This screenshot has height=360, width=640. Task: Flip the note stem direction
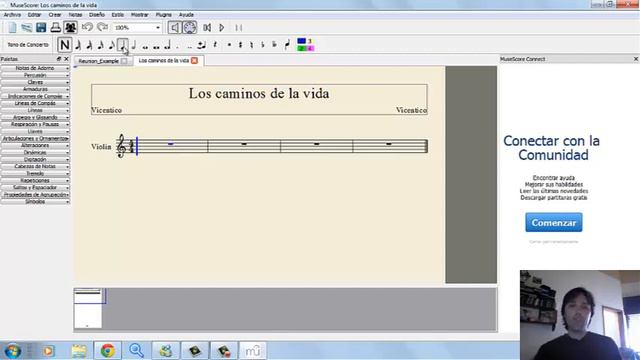tap(287, 44)
